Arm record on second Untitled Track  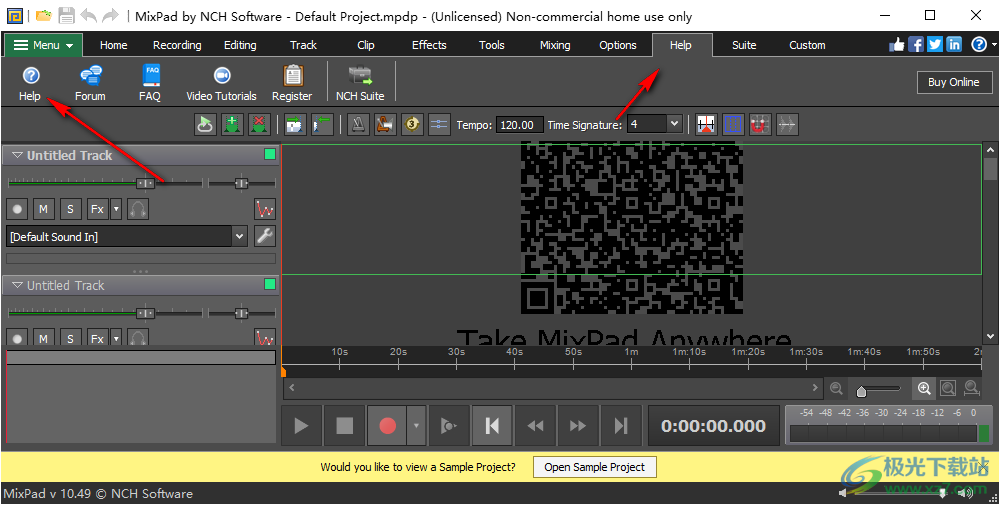point(17,337)
